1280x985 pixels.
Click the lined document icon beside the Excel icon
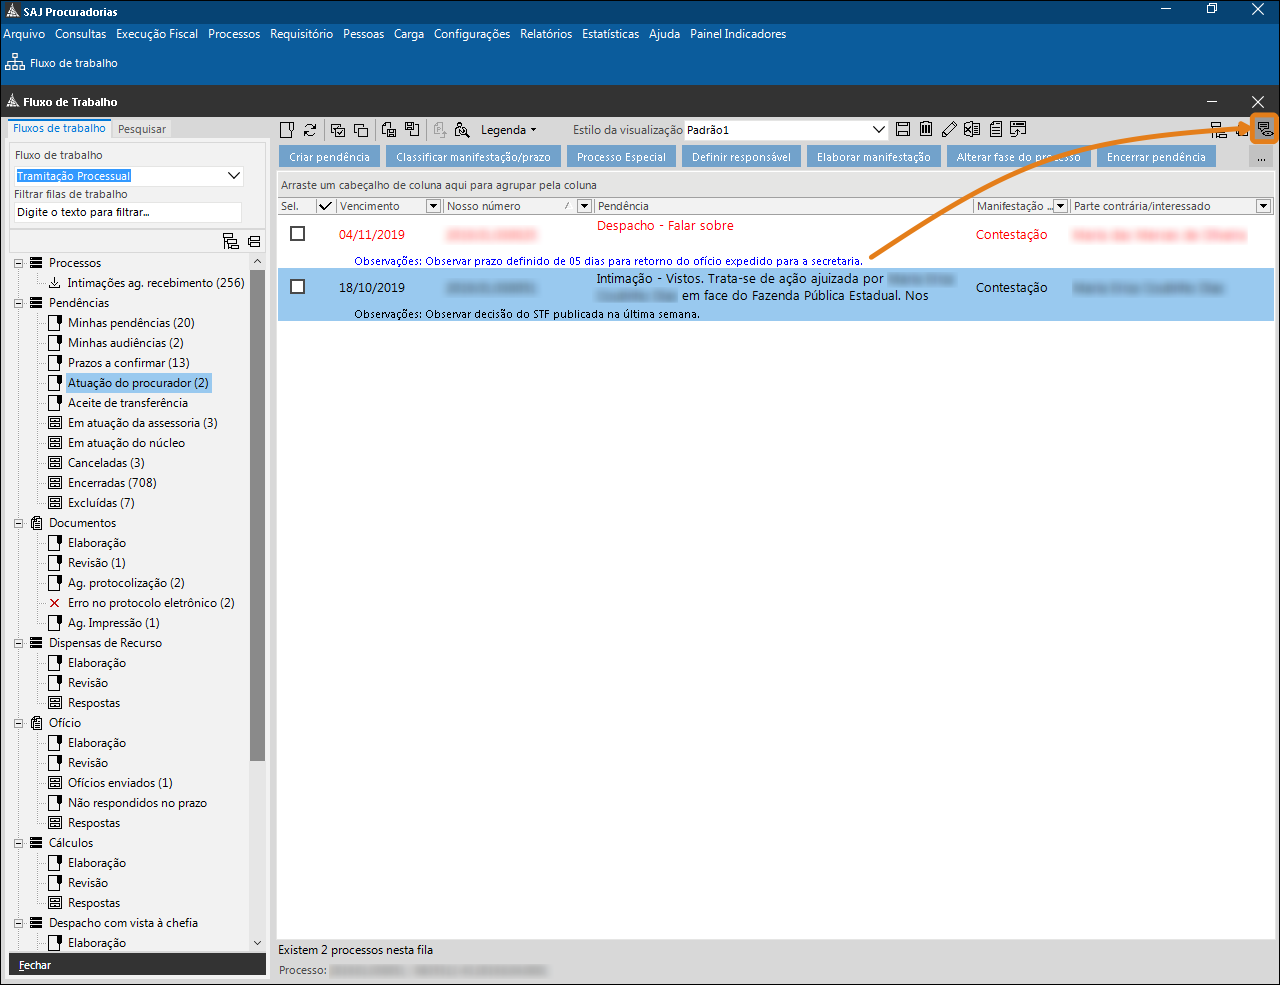click(x=995, y=129)
